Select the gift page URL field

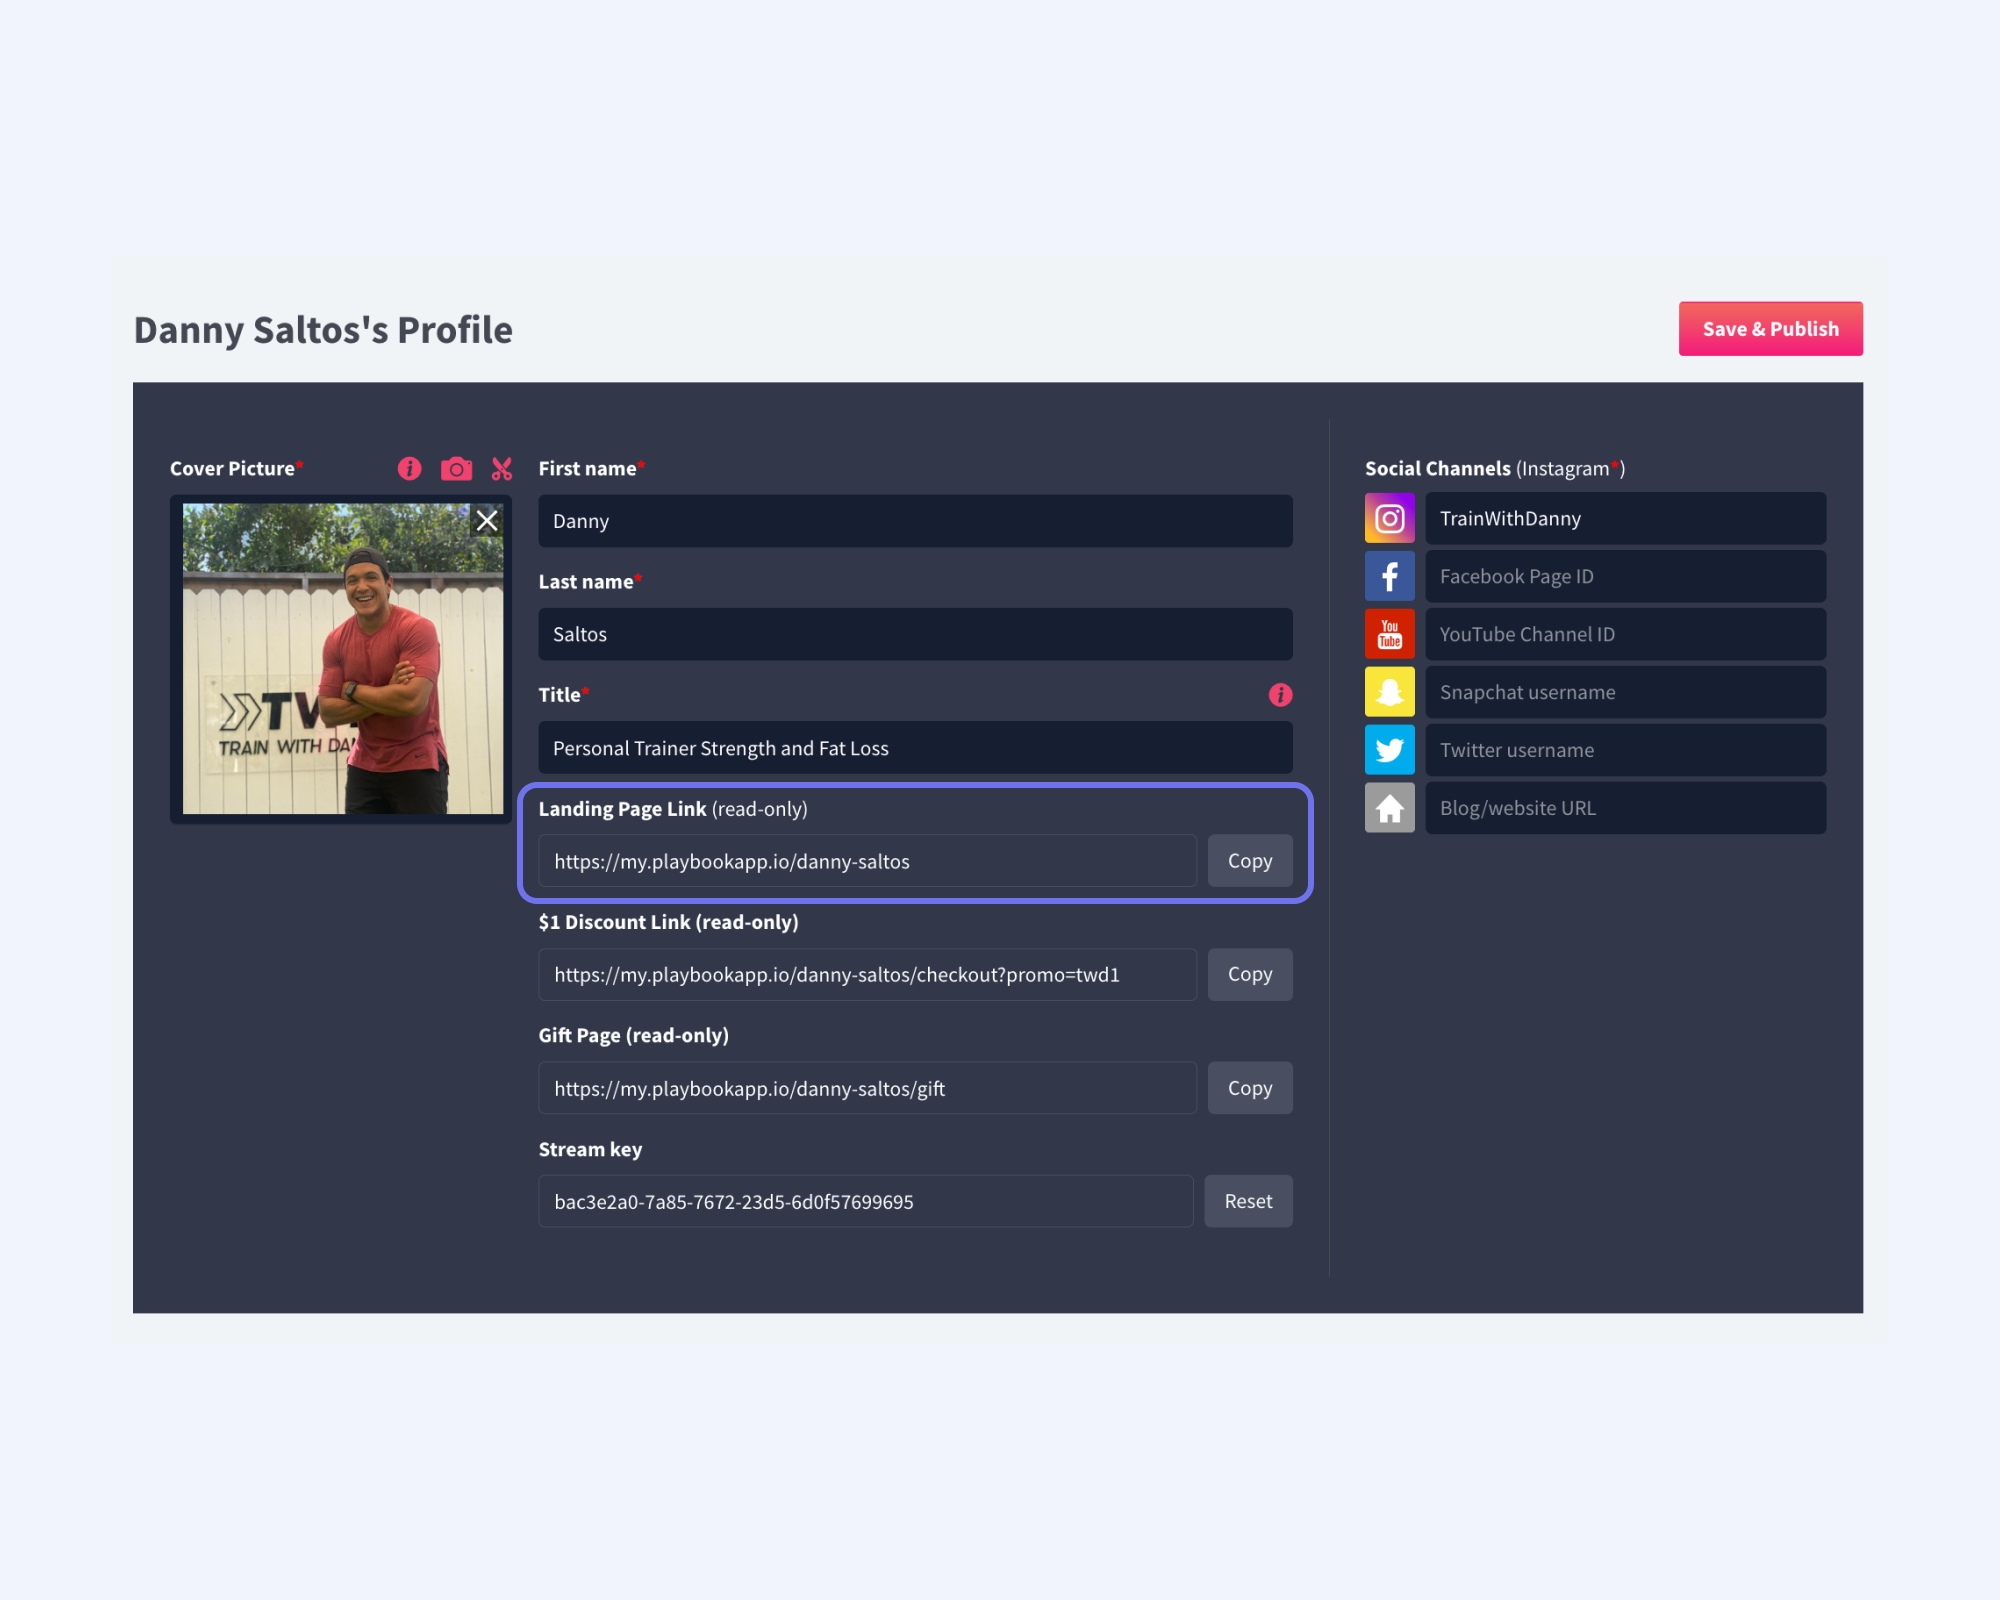(867, 1088)
